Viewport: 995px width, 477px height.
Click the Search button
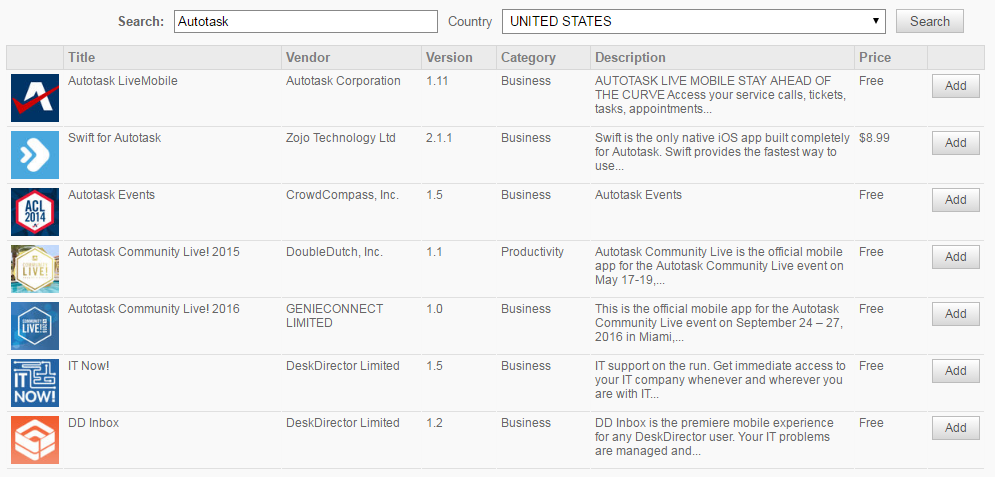click(x=929, y=21)
